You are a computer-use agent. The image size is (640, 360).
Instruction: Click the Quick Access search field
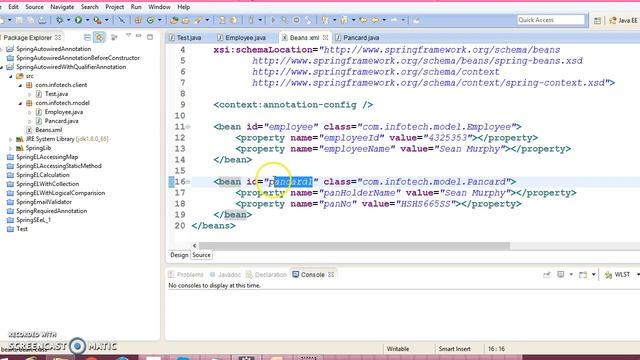click(x=551, y=20)
